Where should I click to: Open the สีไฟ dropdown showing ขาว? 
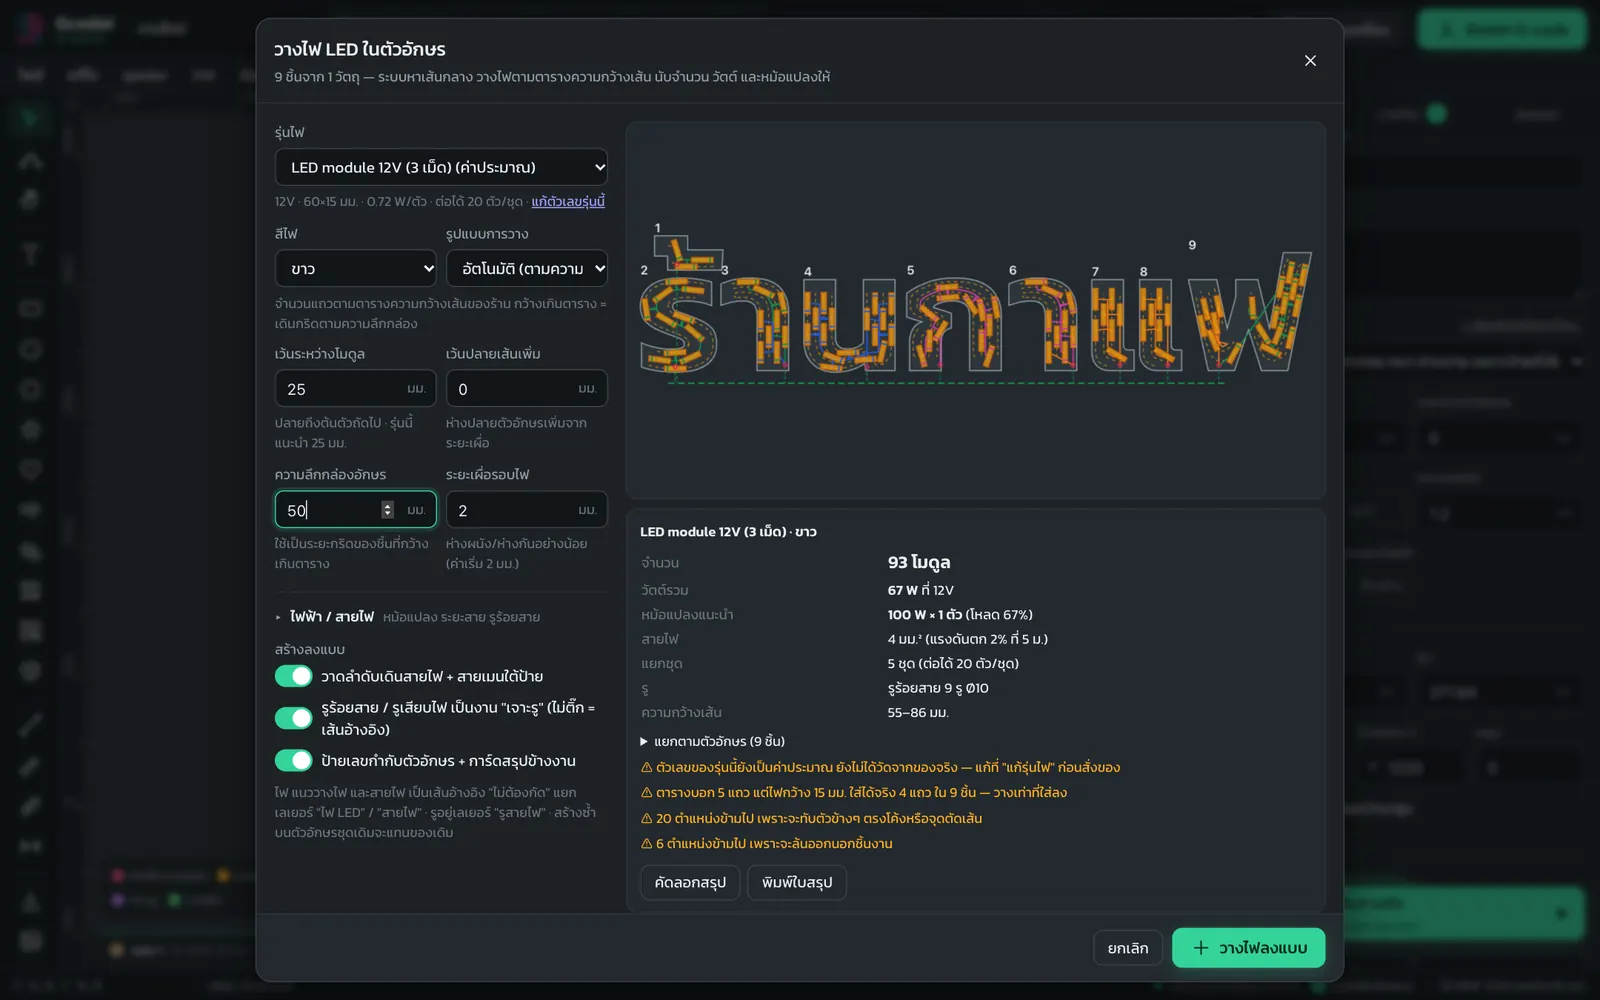click(x=356, y=268)
